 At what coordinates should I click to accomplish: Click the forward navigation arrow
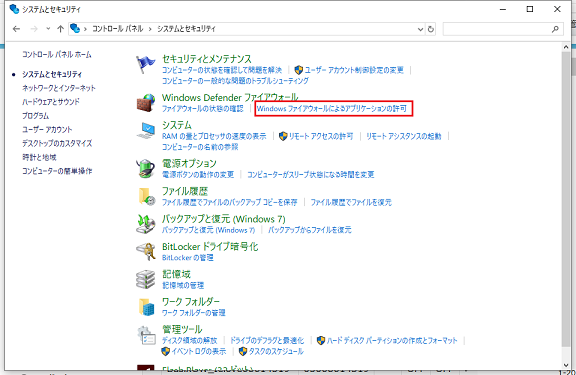pyautogui.click(x=34, y=29)
